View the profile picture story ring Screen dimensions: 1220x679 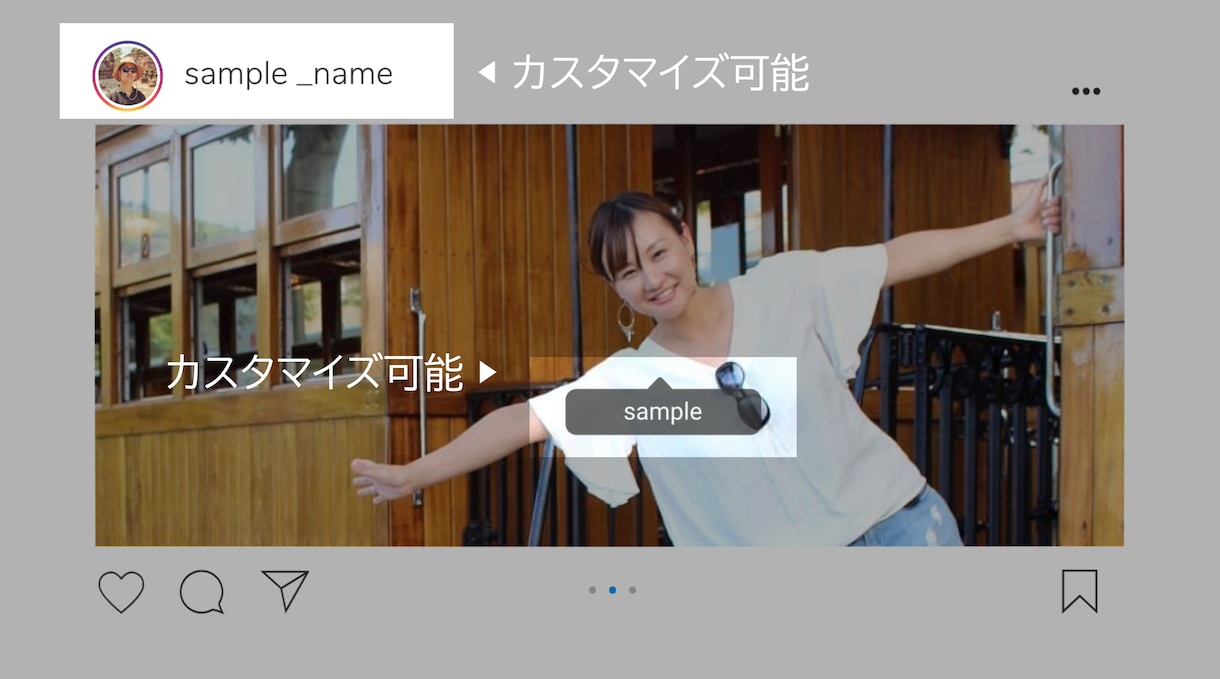point(127,75)
